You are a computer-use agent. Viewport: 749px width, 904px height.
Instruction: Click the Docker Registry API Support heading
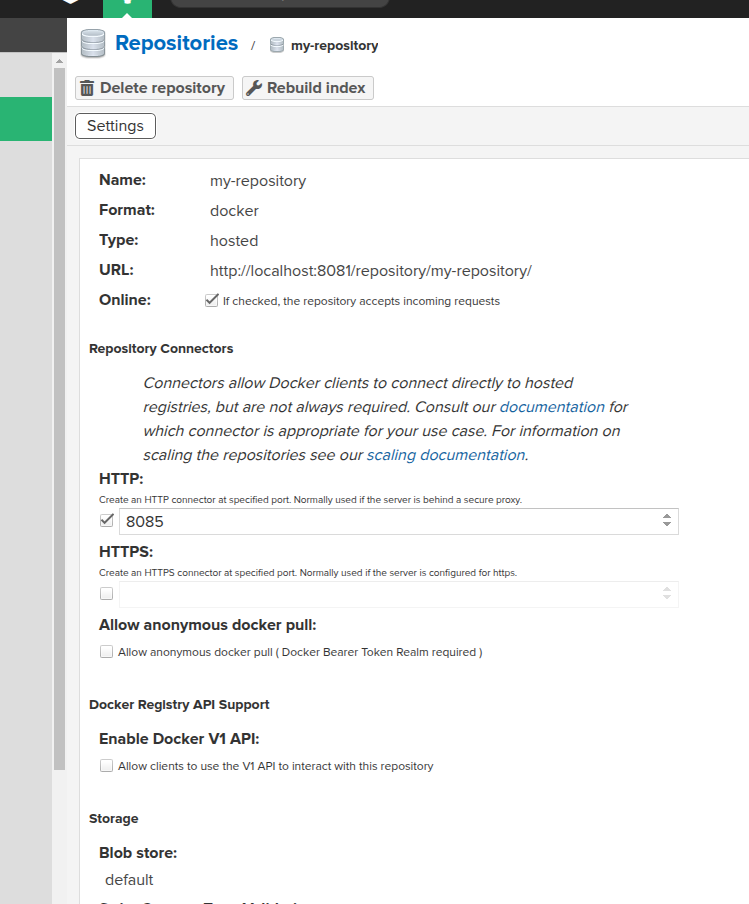click(179, 705)
